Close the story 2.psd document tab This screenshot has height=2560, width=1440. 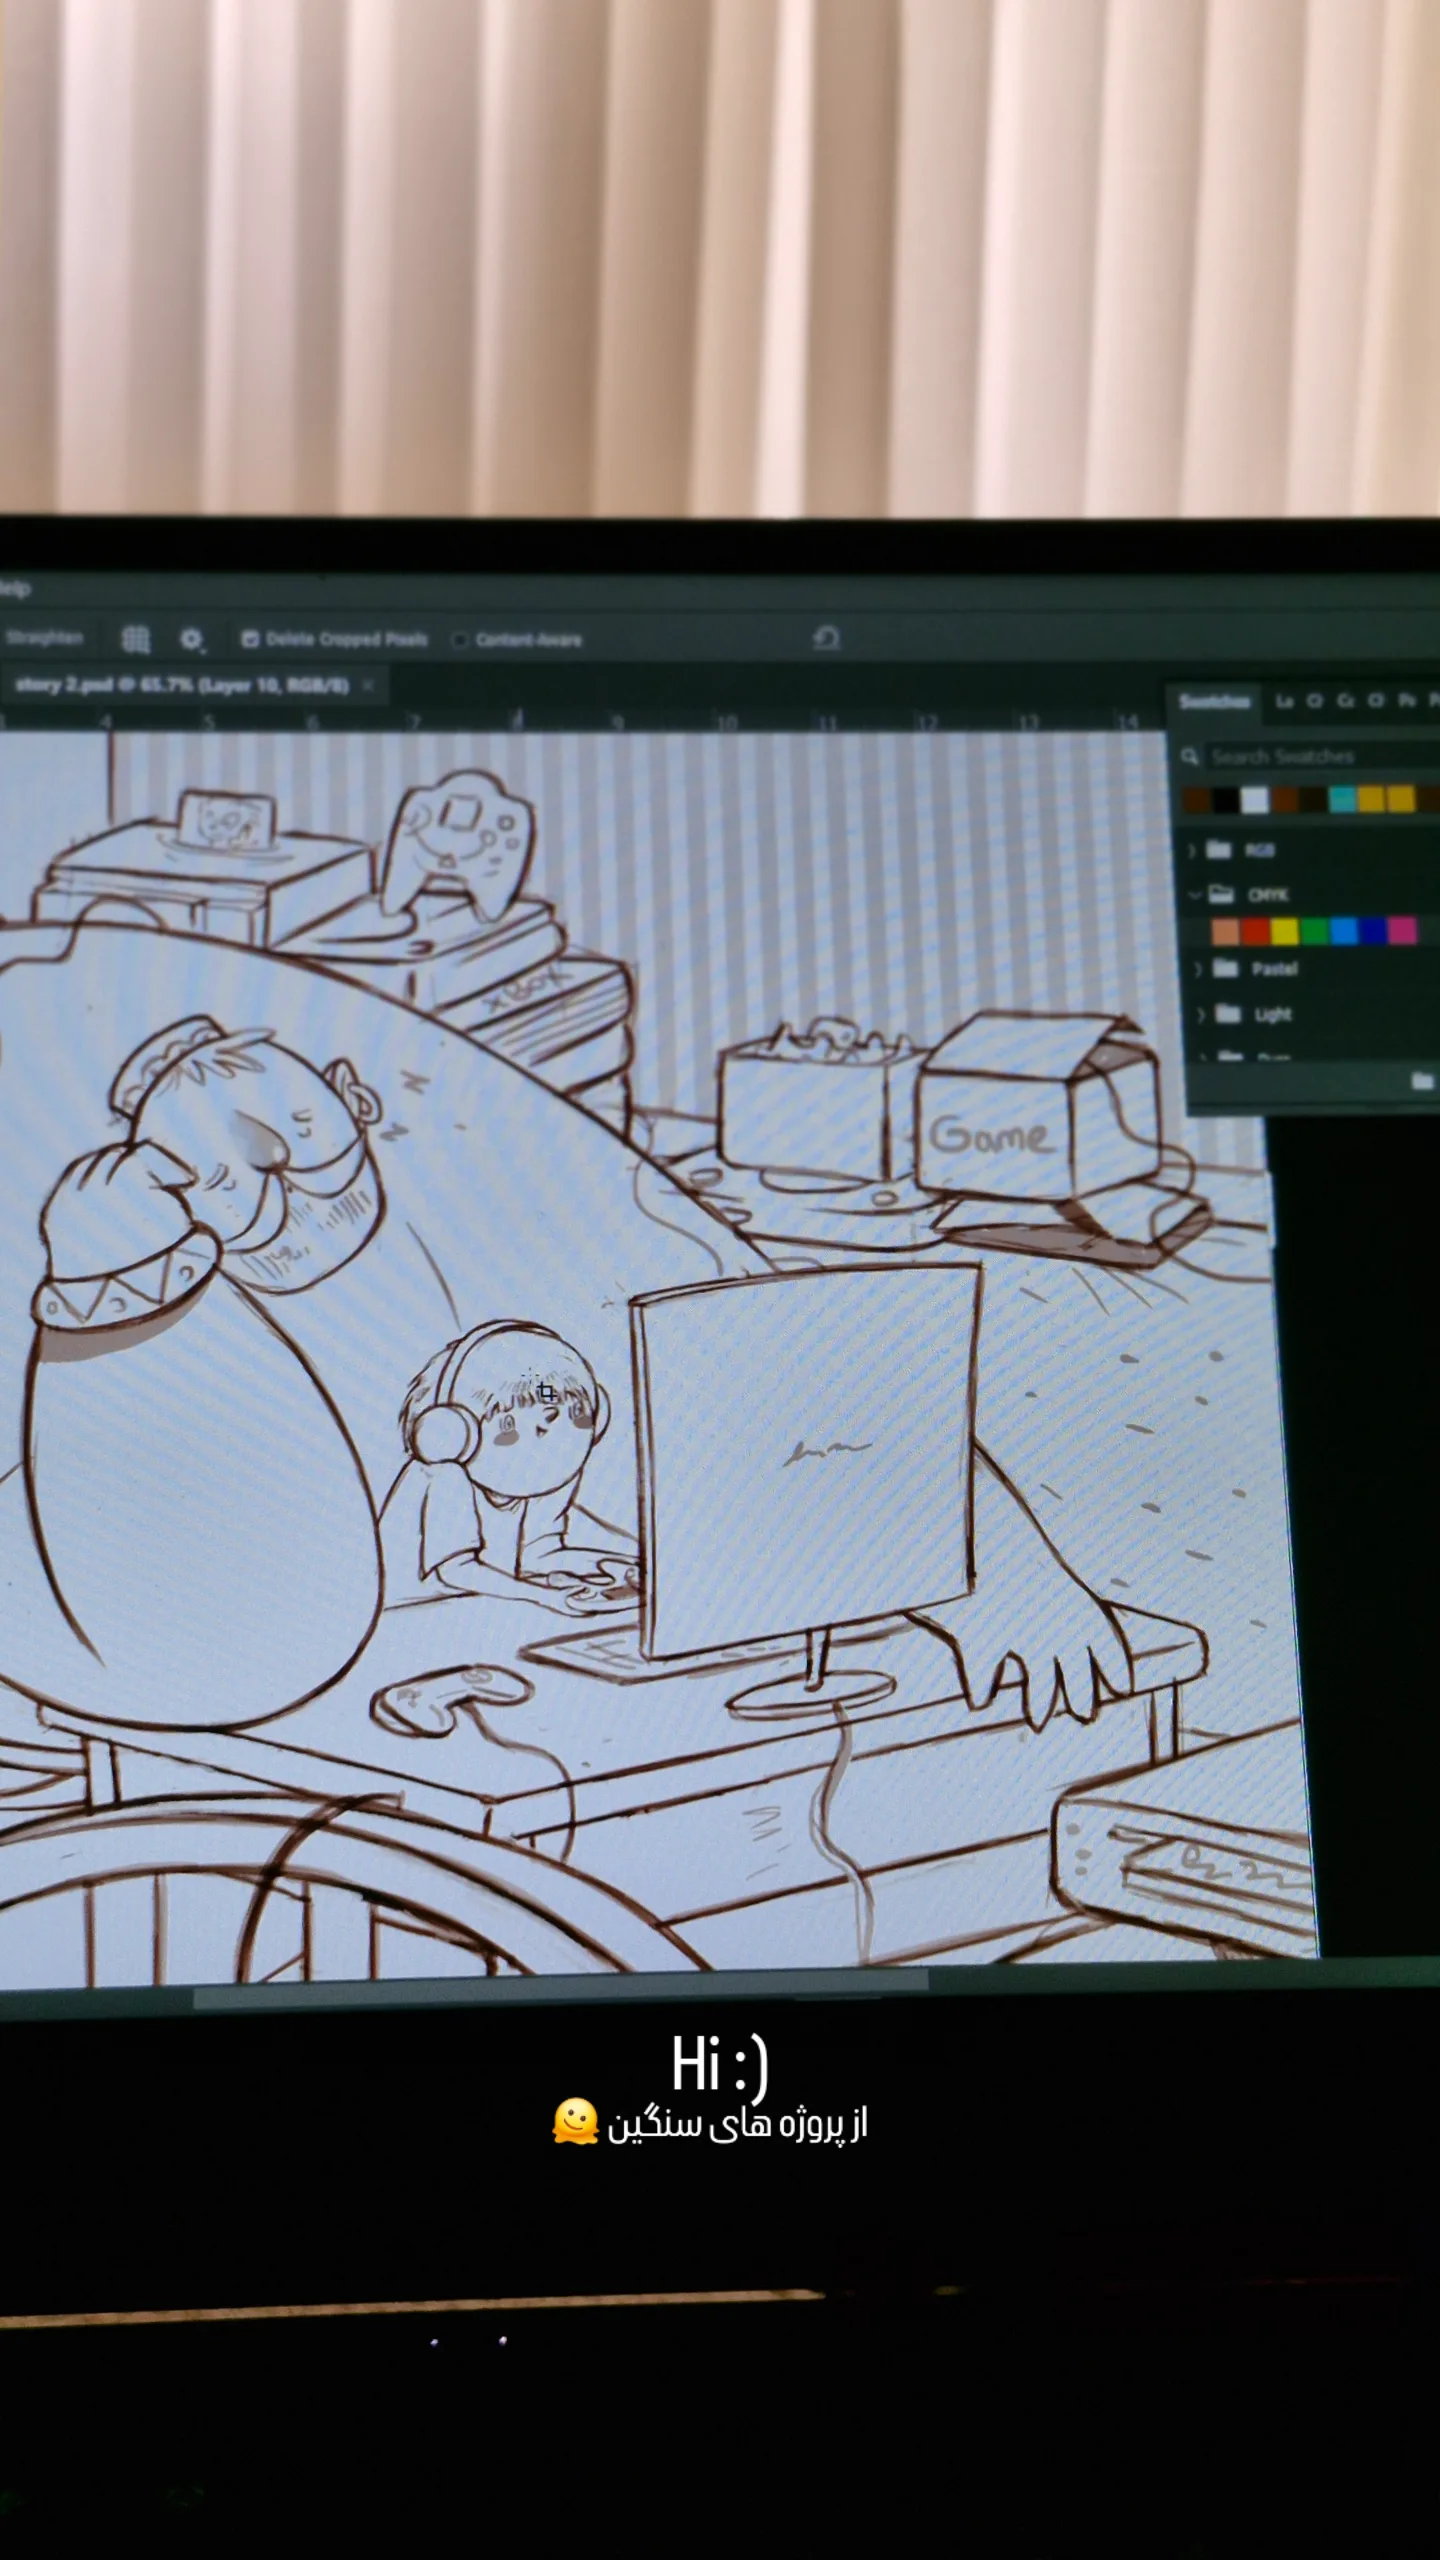(x=368, y=685)
